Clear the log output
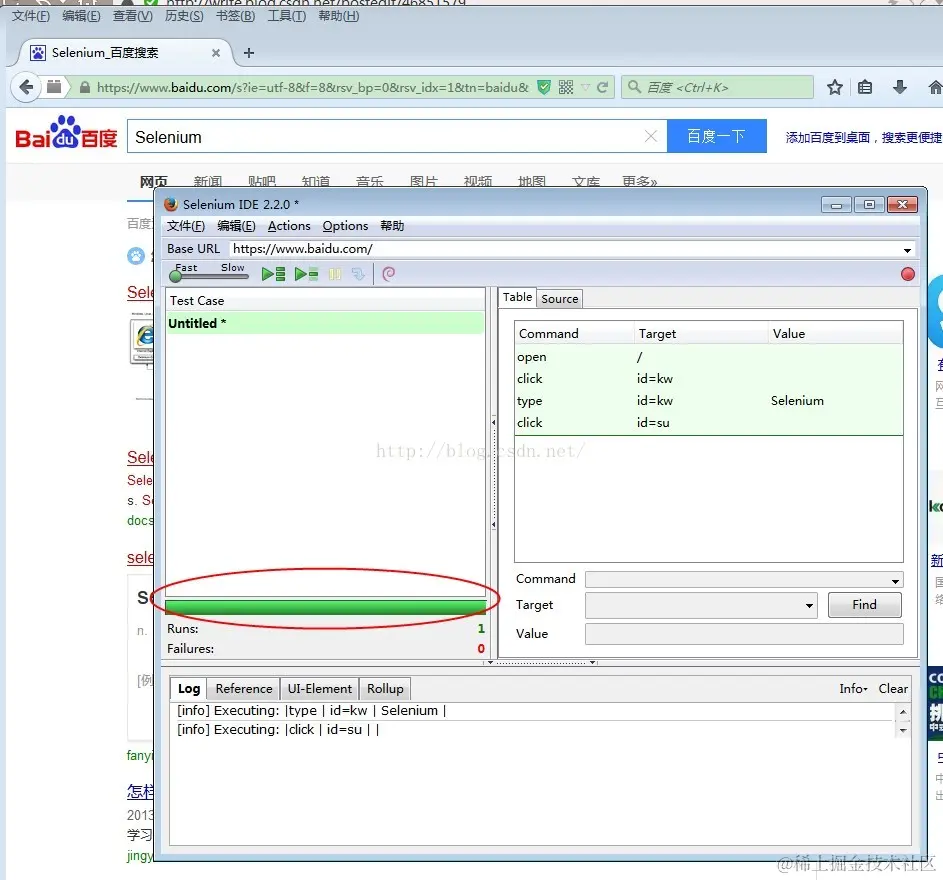 (x=893, y=689)
